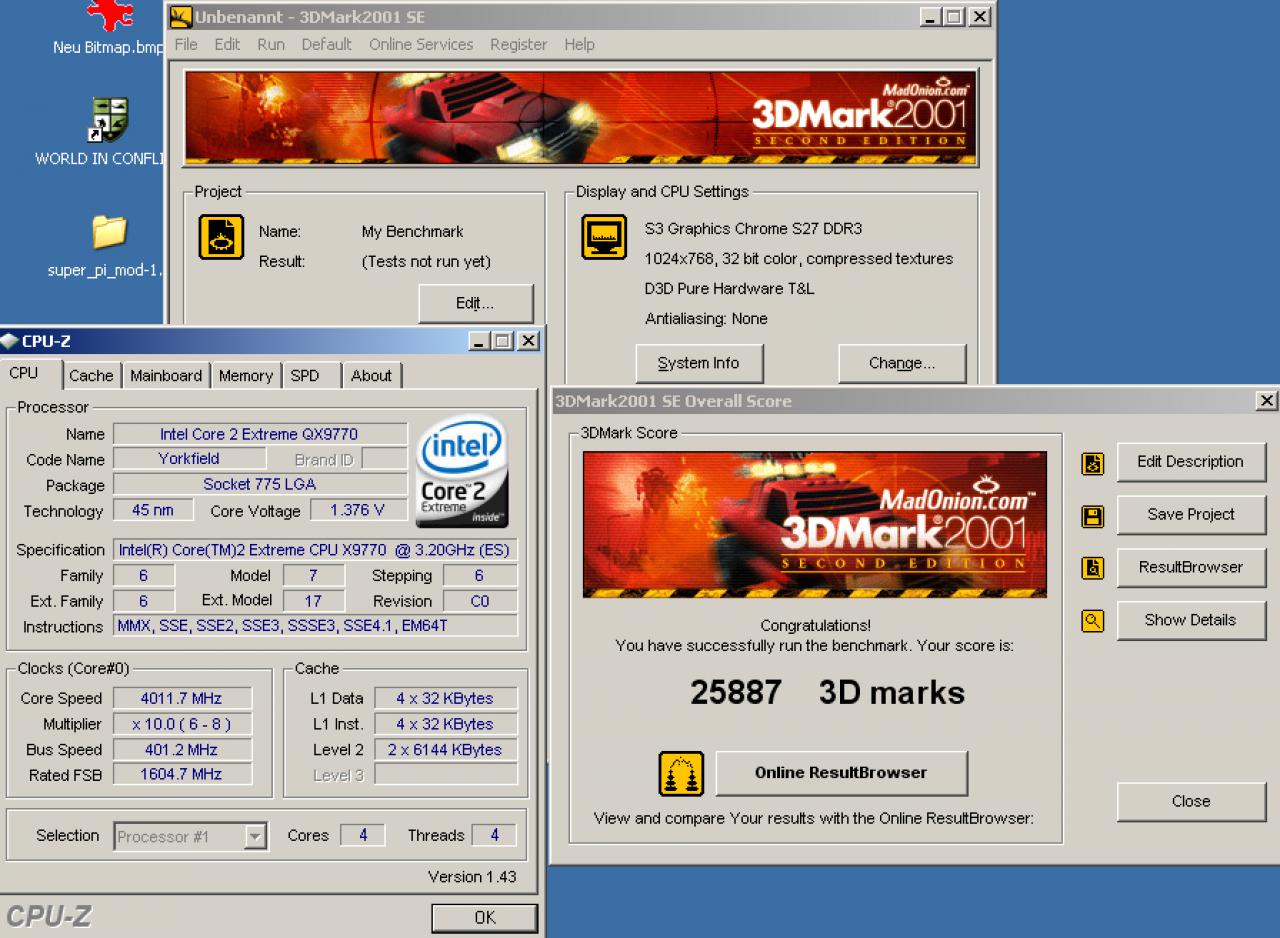
Task: Open the Neu Bitmap.bmp desktop icon
Action: pyautogui.click(x=110, y=14)
